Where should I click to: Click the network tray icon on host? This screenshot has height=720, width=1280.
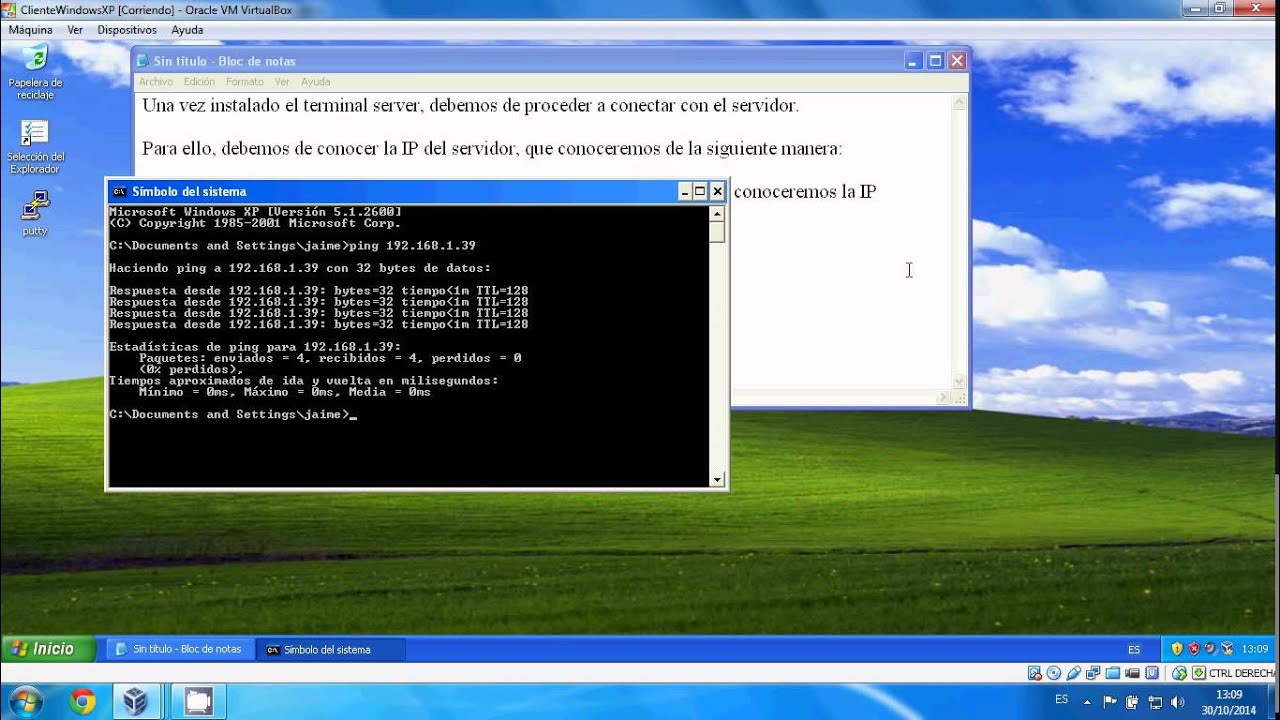coord(1155,702)
